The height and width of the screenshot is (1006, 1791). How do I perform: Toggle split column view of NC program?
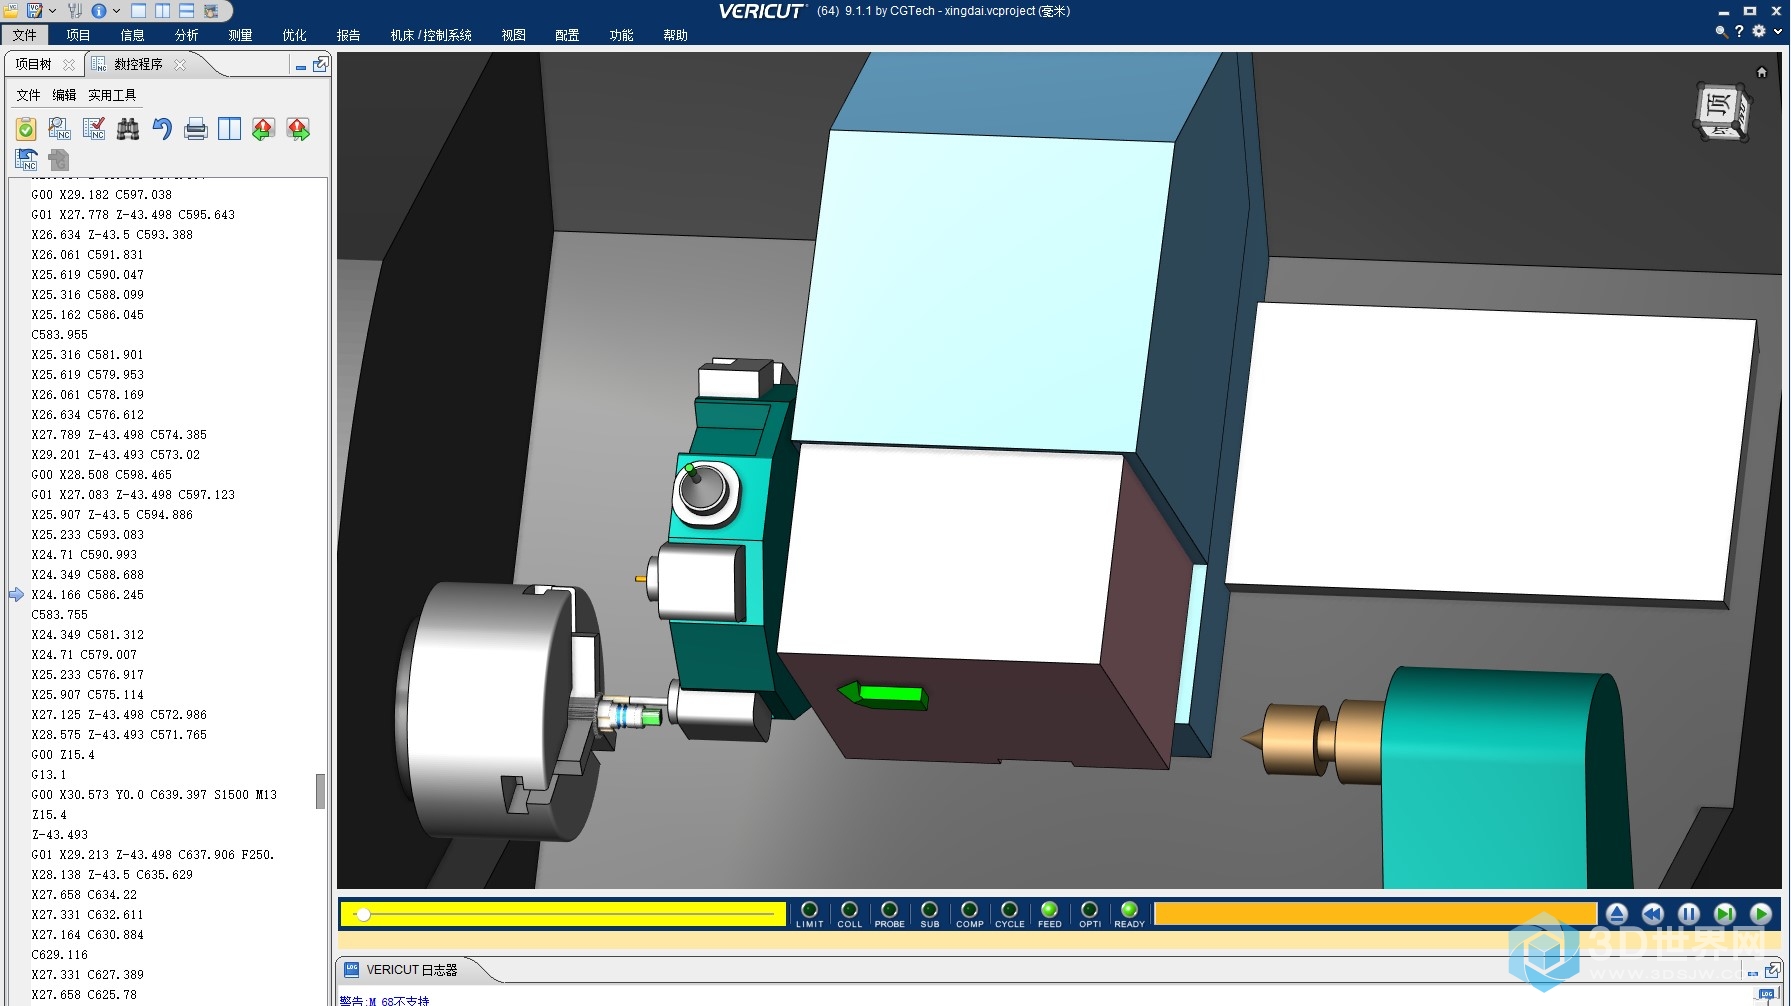[230, 129]
